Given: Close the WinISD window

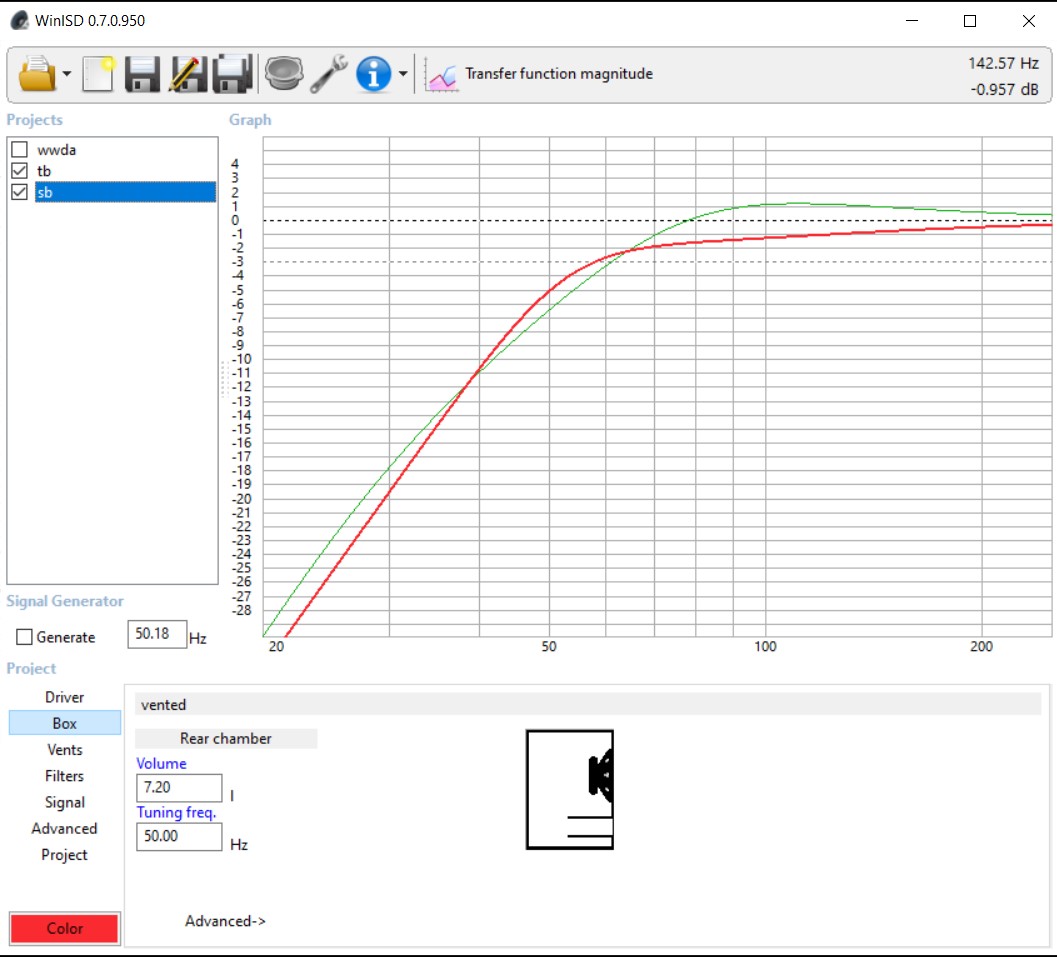Looking at the screenshot, I should pyautogui.click(x=1029, y=20).
